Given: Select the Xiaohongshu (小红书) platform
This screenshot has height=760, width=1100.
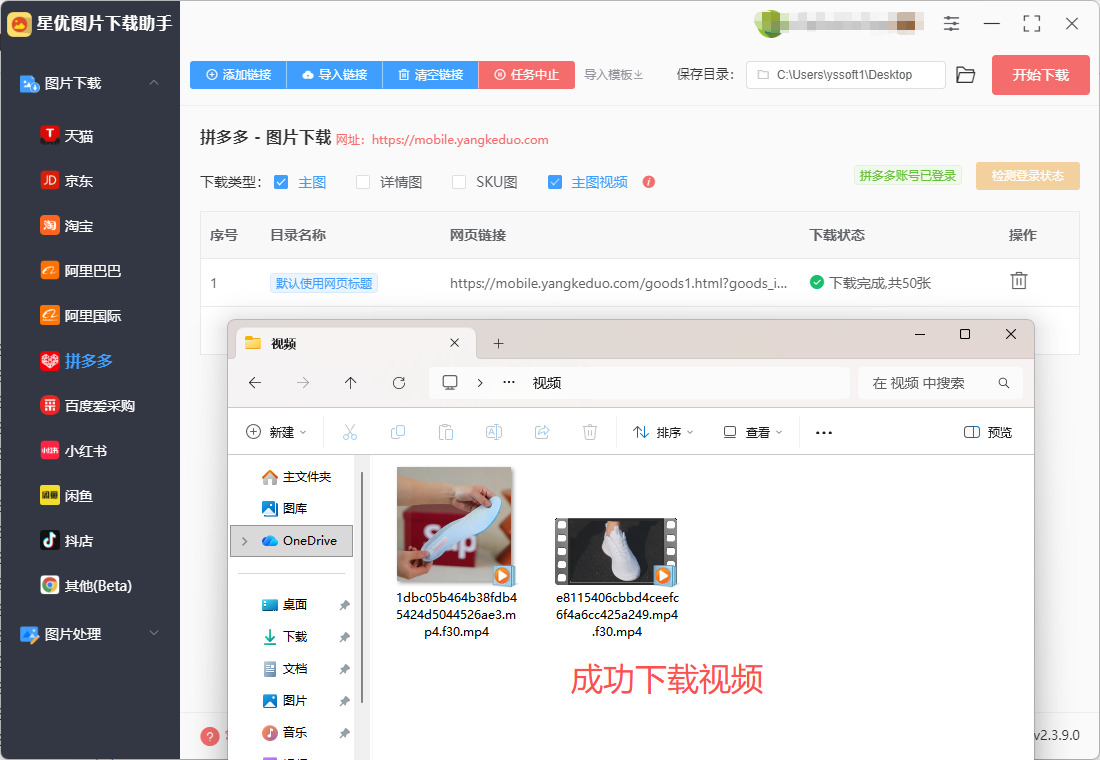Looking at the screenshot, I should (74, 451).
